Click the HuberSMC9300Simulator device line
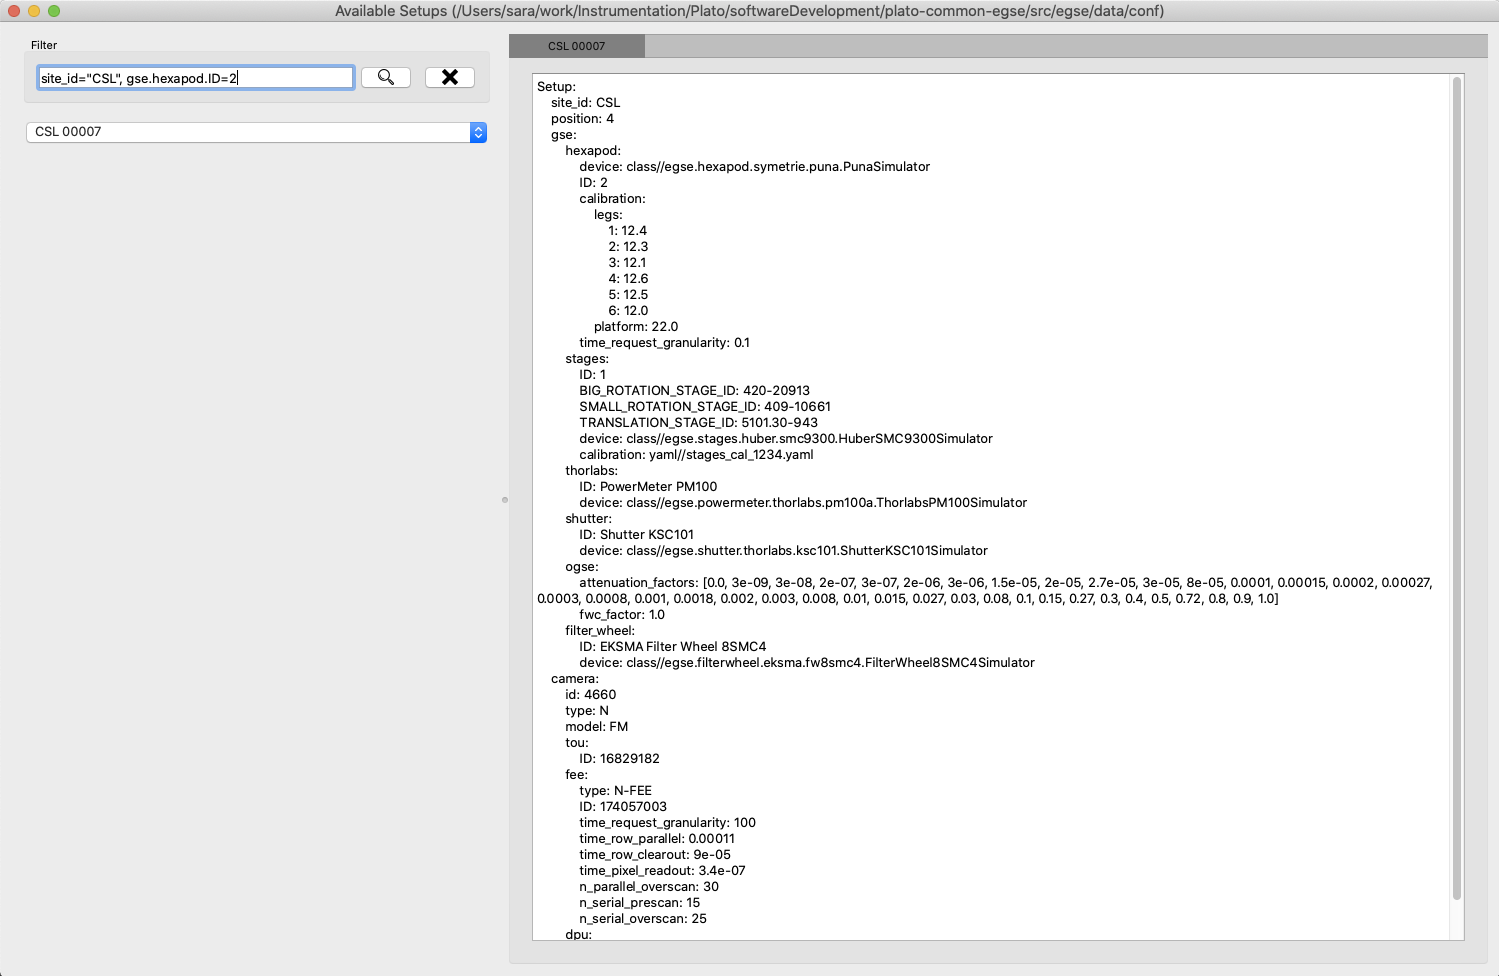Image resolution: width=1499 pixels, height=976 pixels. click(x=786, y=439)
